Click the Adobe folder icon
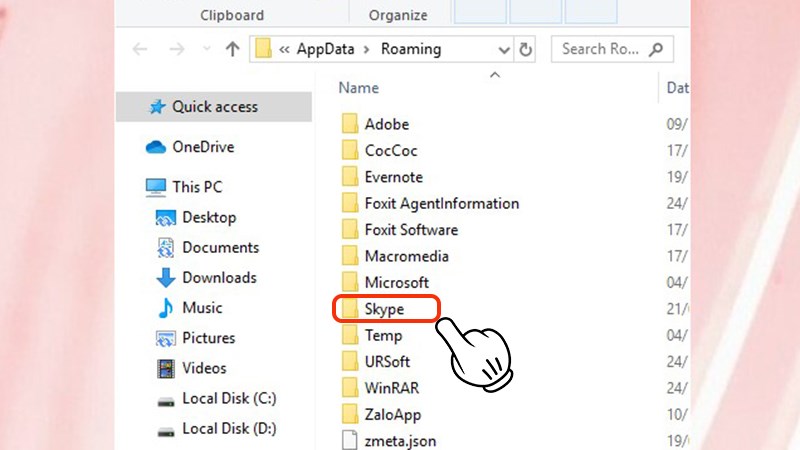 click(x=350, y=123)
